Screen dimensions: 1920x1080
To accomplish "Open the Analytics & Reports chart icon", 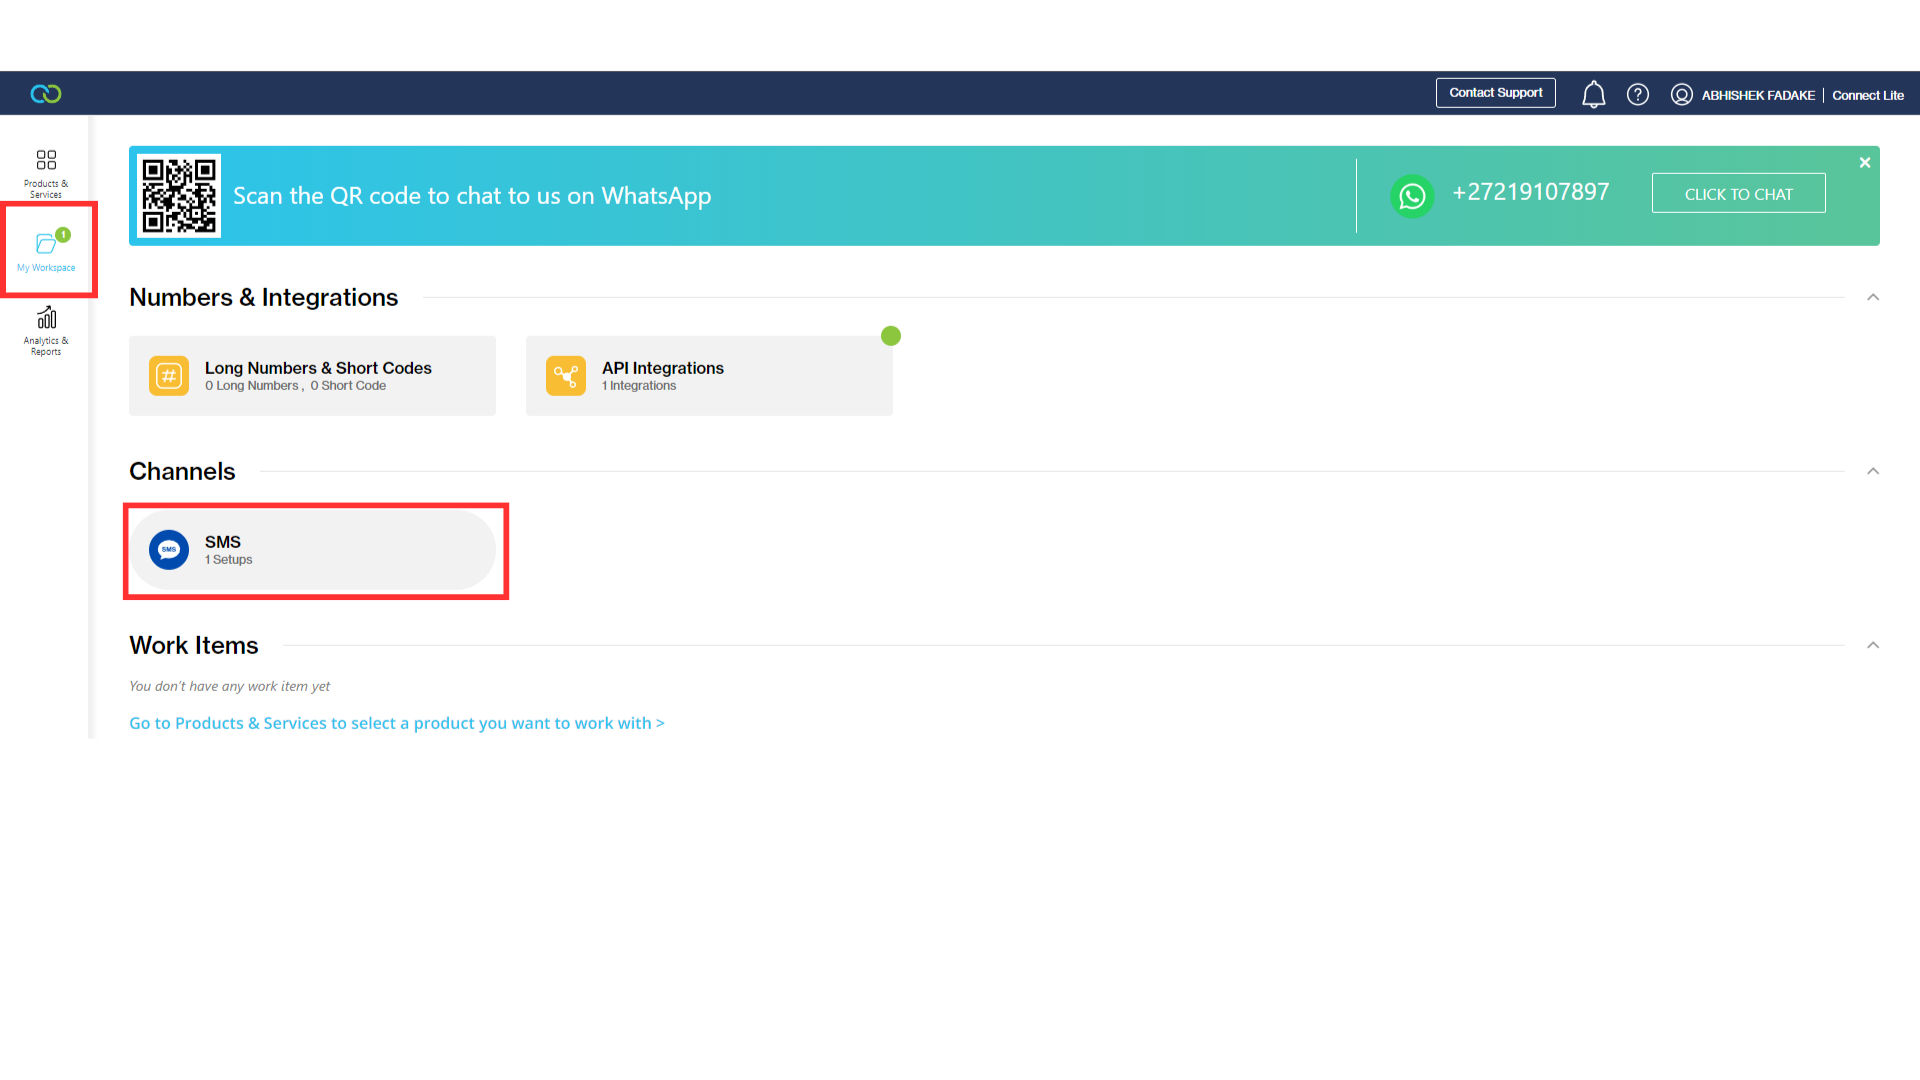I will (46, 317).
